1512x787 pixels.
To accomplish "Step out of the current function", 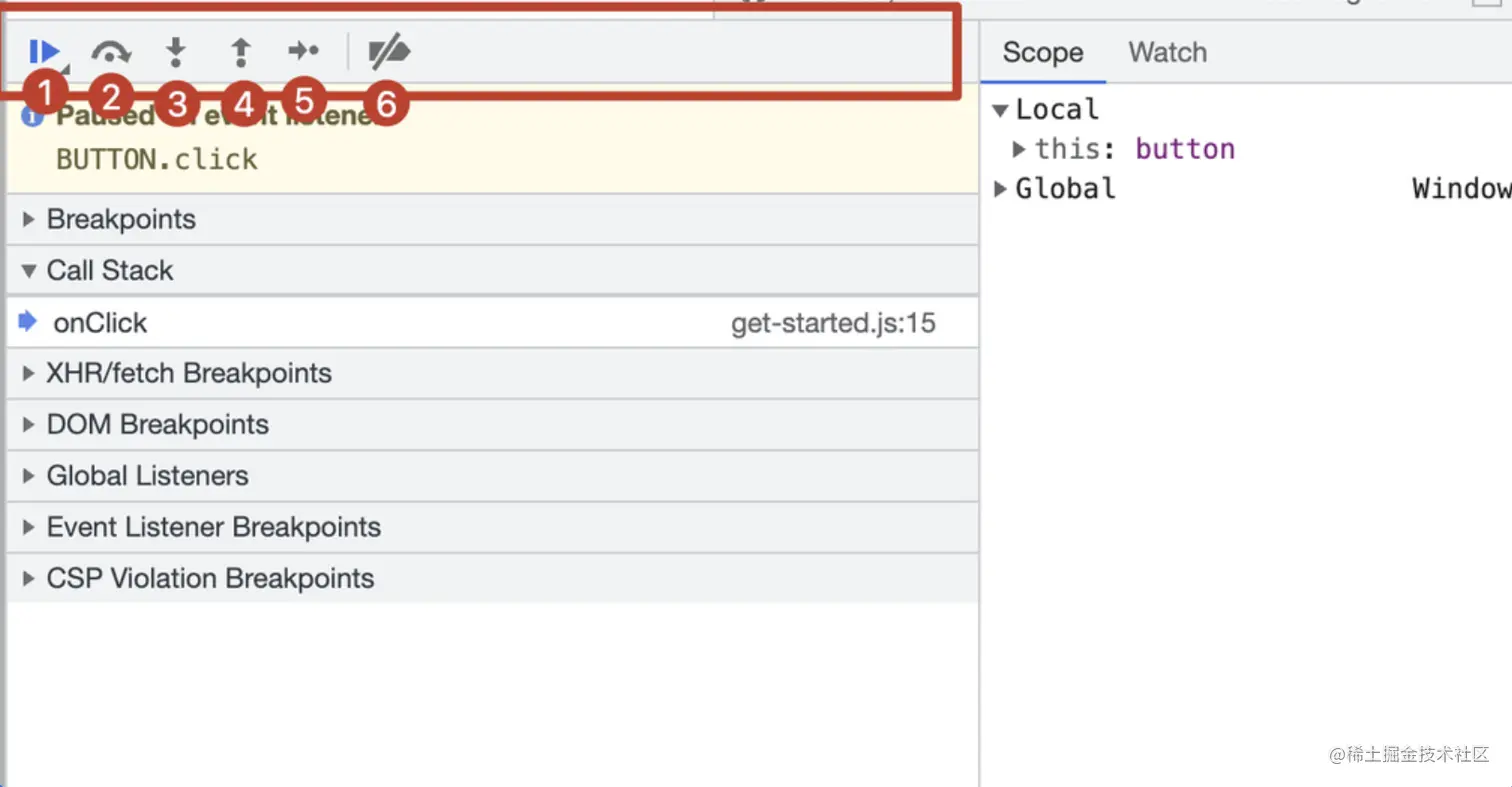I will click(240, 51).
